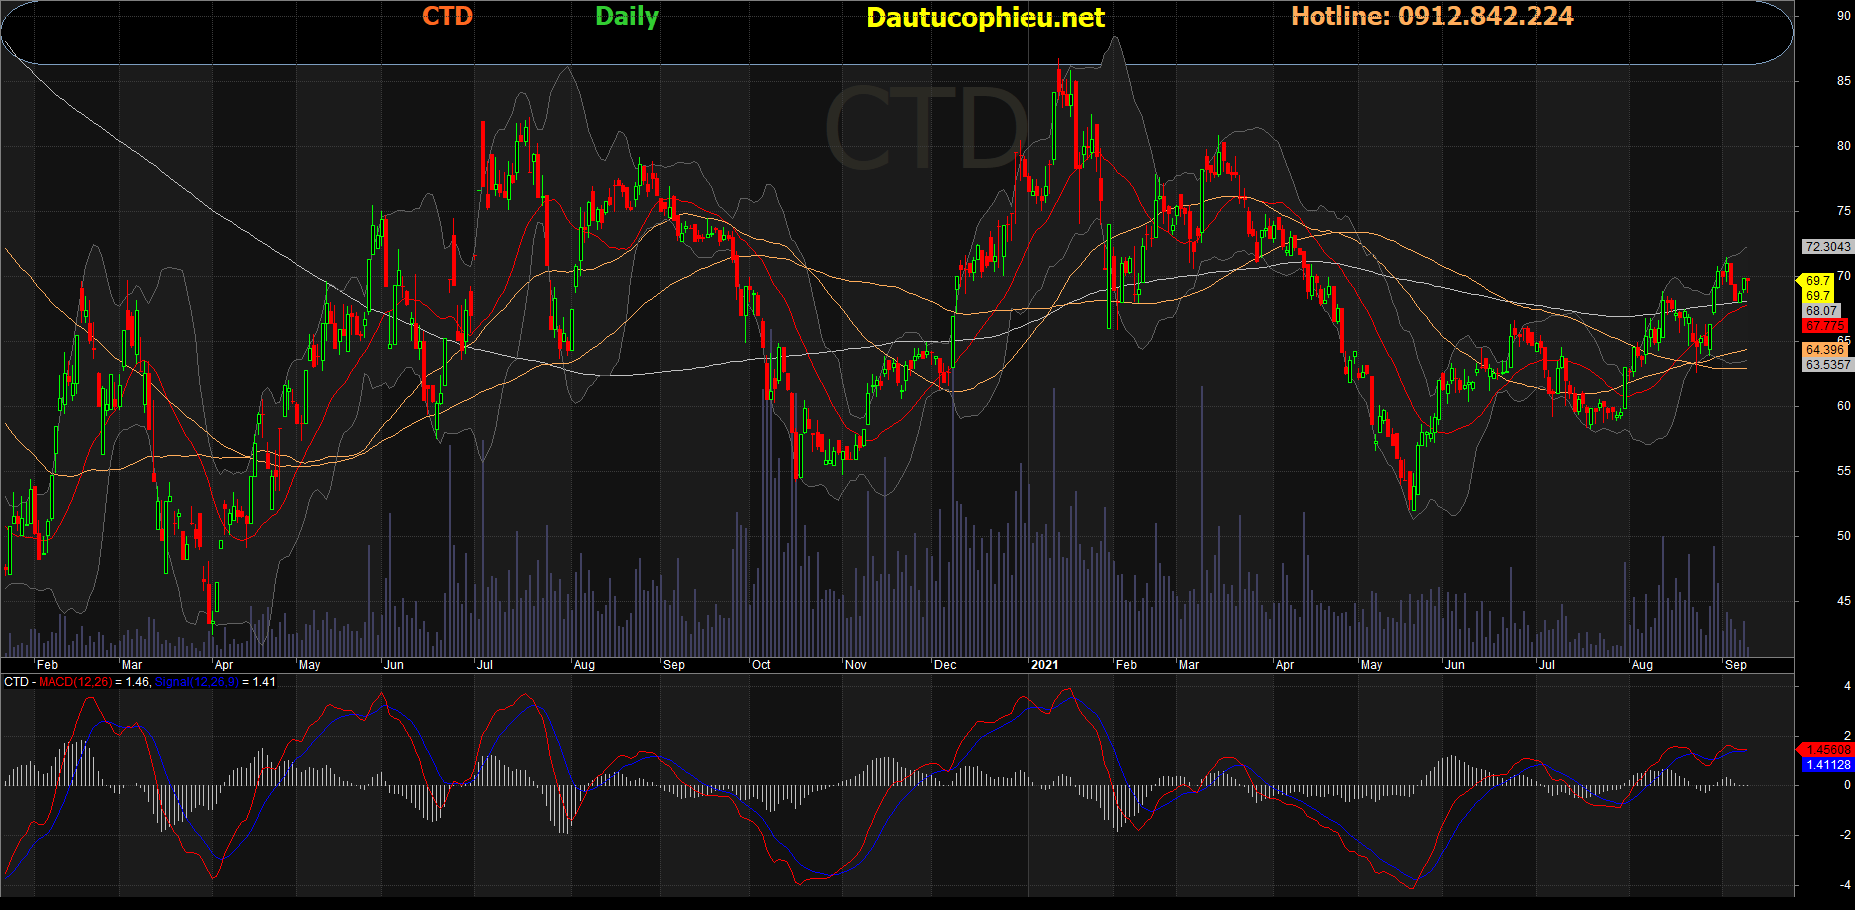1855x910 pixels.
Task: Select the 72.3043 upper band price tag
Action: coord(1827,246)
